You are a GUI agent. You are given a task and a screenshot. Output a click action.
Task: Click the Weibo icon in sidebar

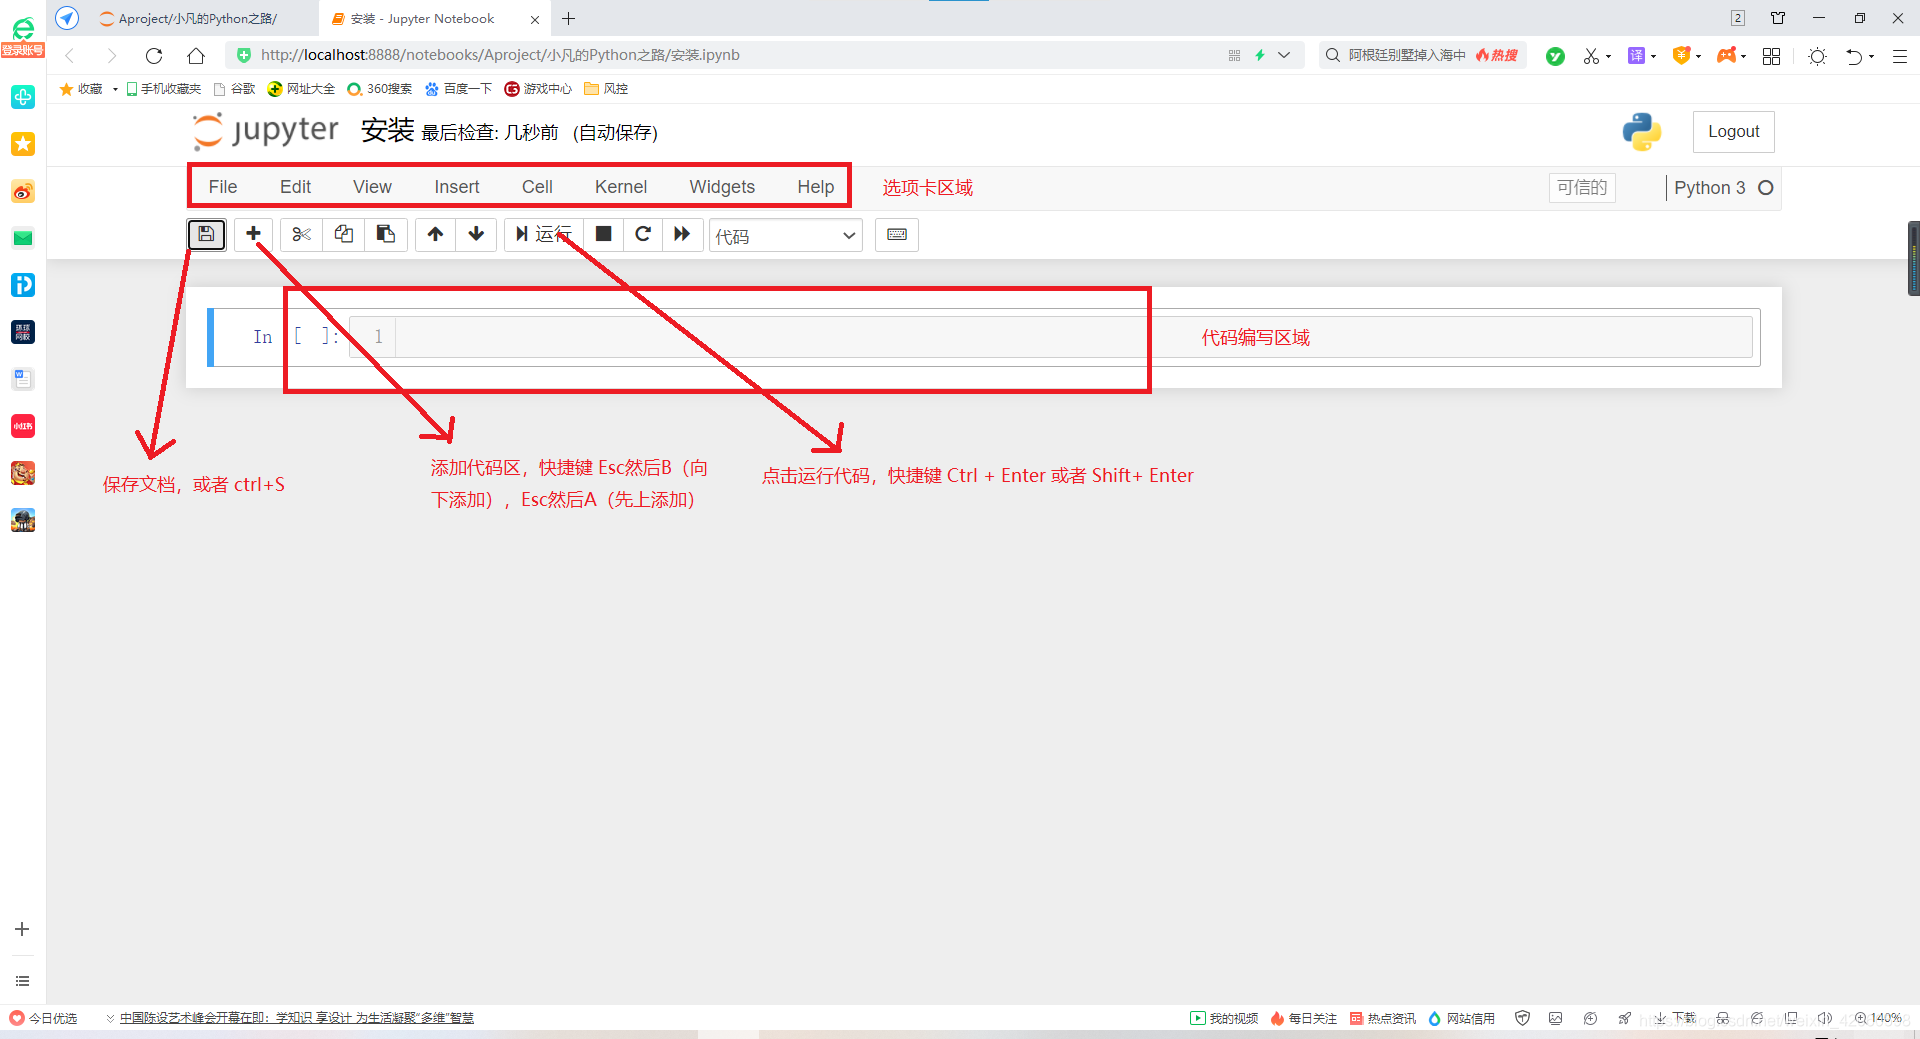point(23,191)
